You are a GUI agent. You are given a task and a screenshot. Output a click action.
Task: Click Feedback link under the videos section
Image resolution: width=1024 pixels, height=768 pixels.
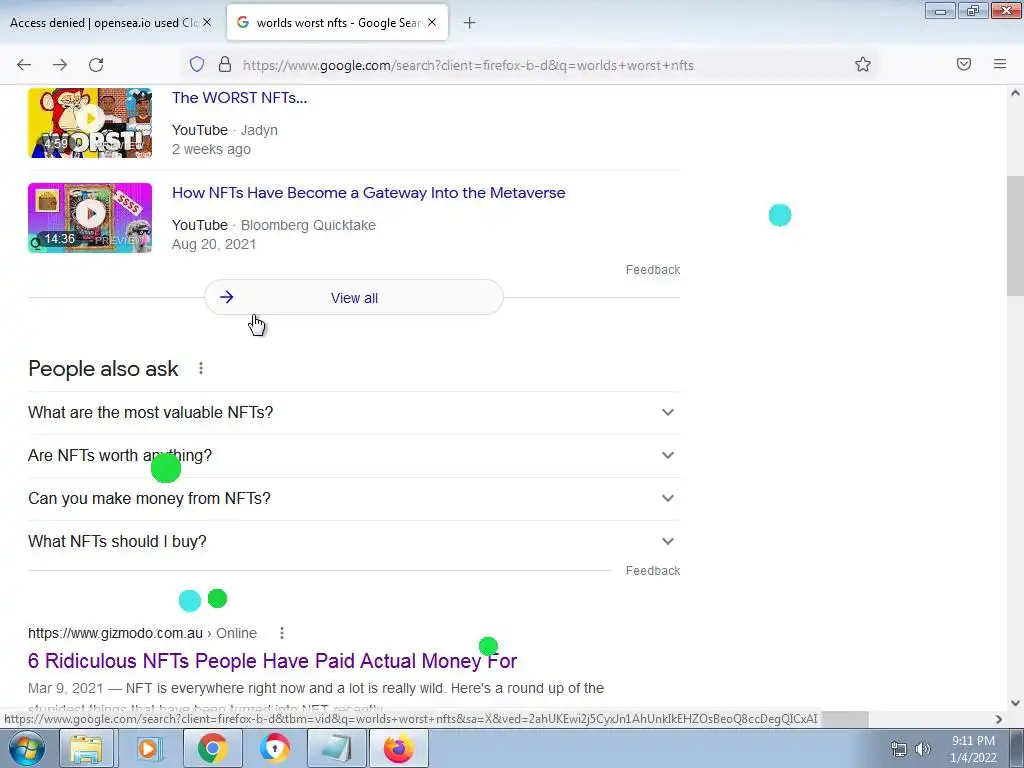[x=653, y=270]
